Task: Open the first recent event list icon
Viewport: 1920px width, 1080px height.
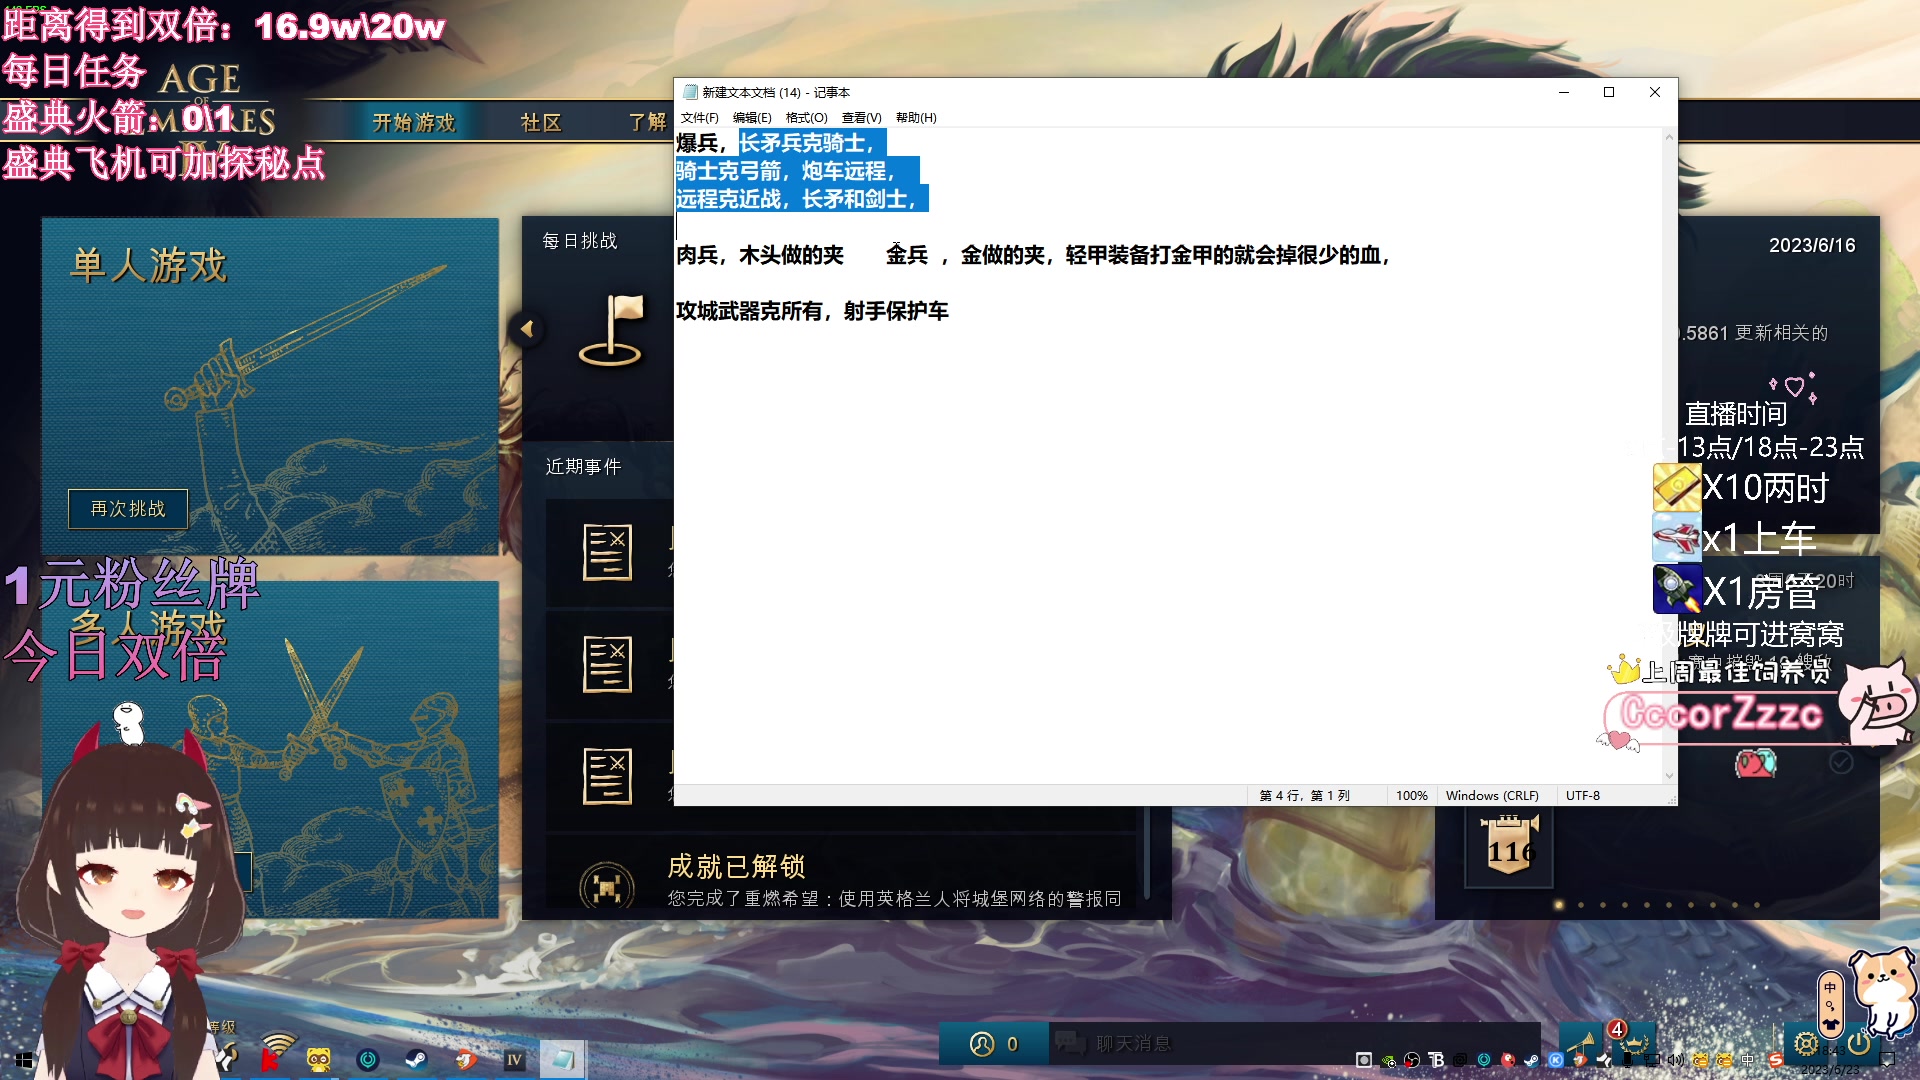Action: (x=607, y=552)
